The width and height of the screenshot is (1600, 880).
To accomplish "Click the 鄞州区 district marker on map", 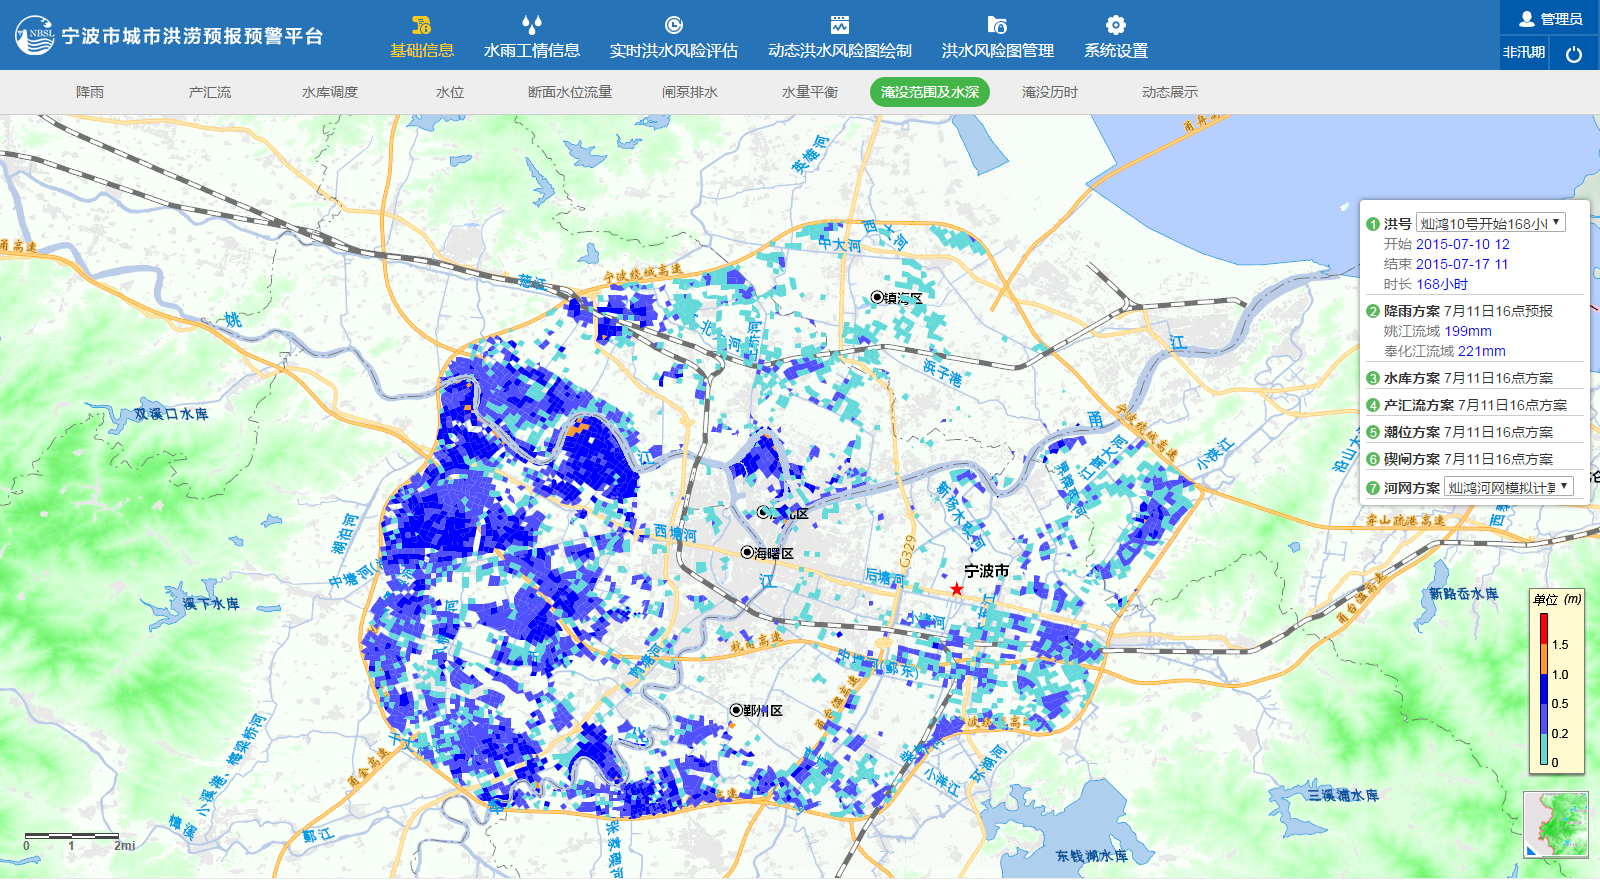I will tap(737, 710).
